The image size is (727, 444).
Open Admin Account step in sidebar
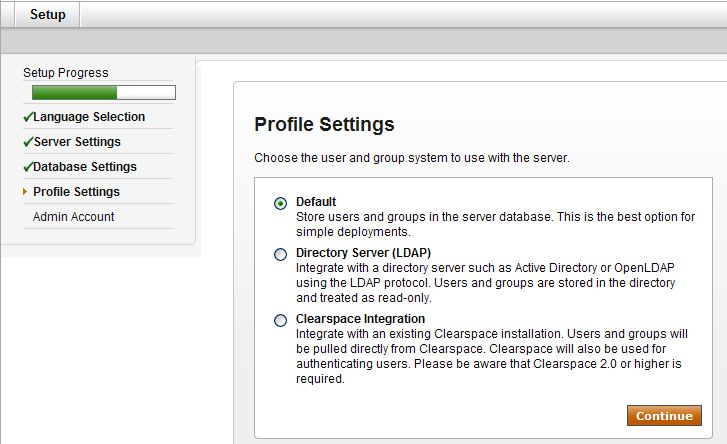click(x=73, y=216)
